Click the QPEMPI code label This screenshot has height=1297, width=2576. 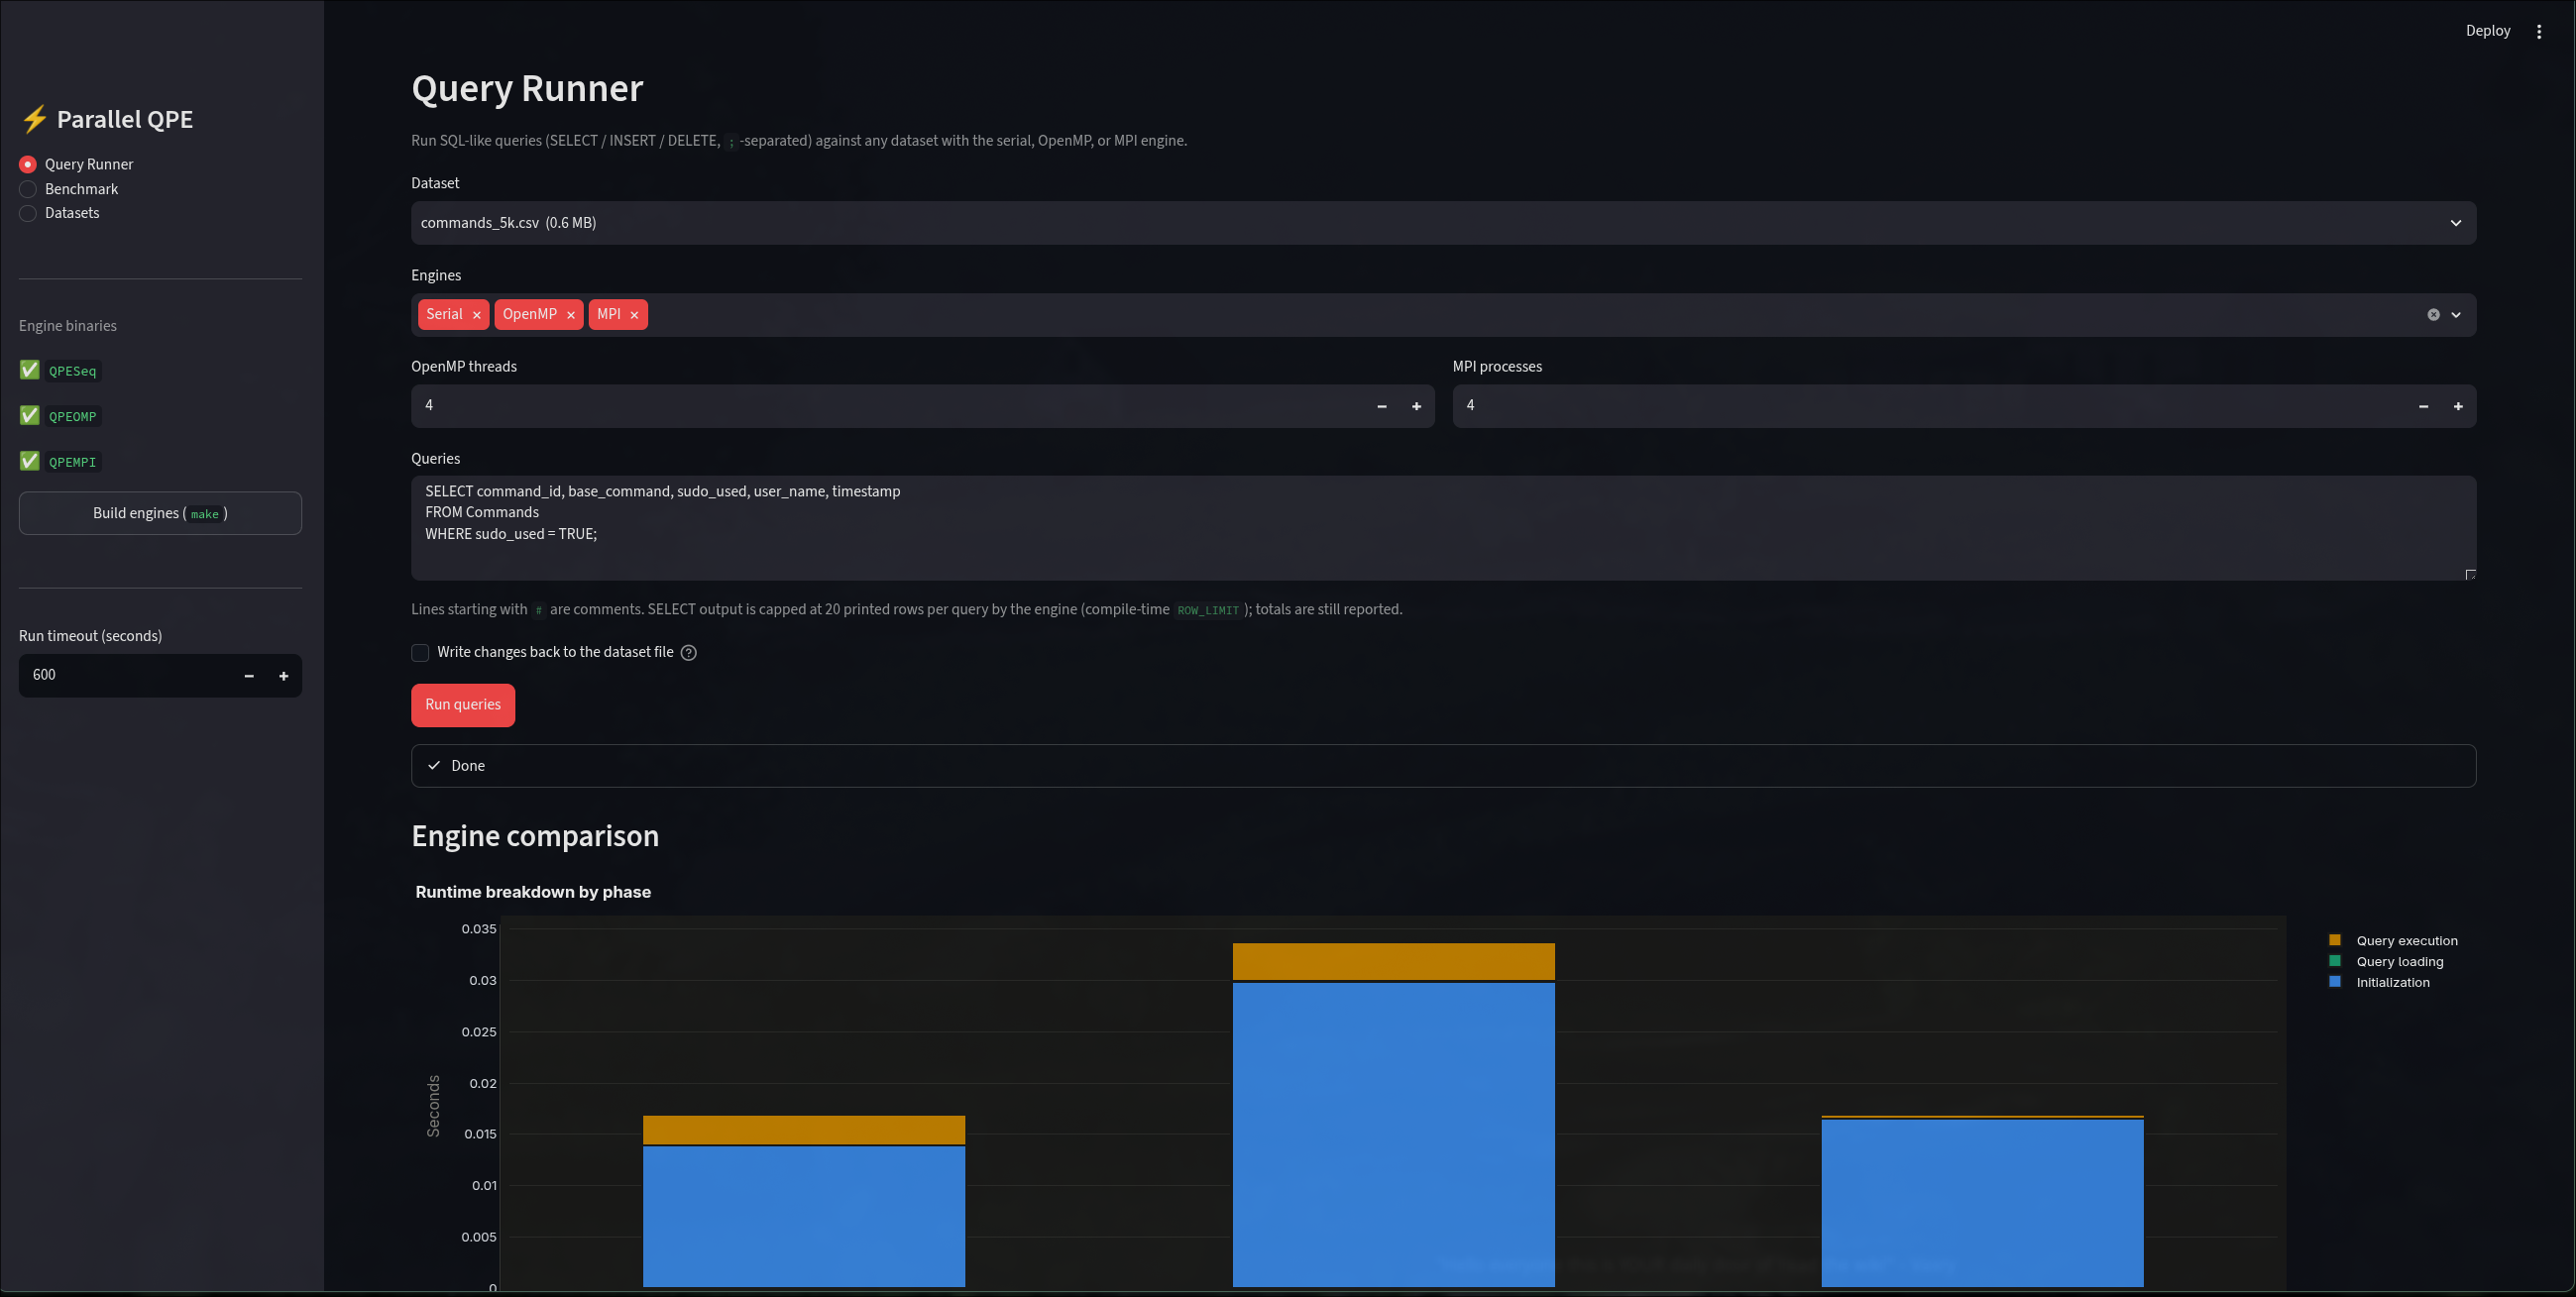coord(73,462)
